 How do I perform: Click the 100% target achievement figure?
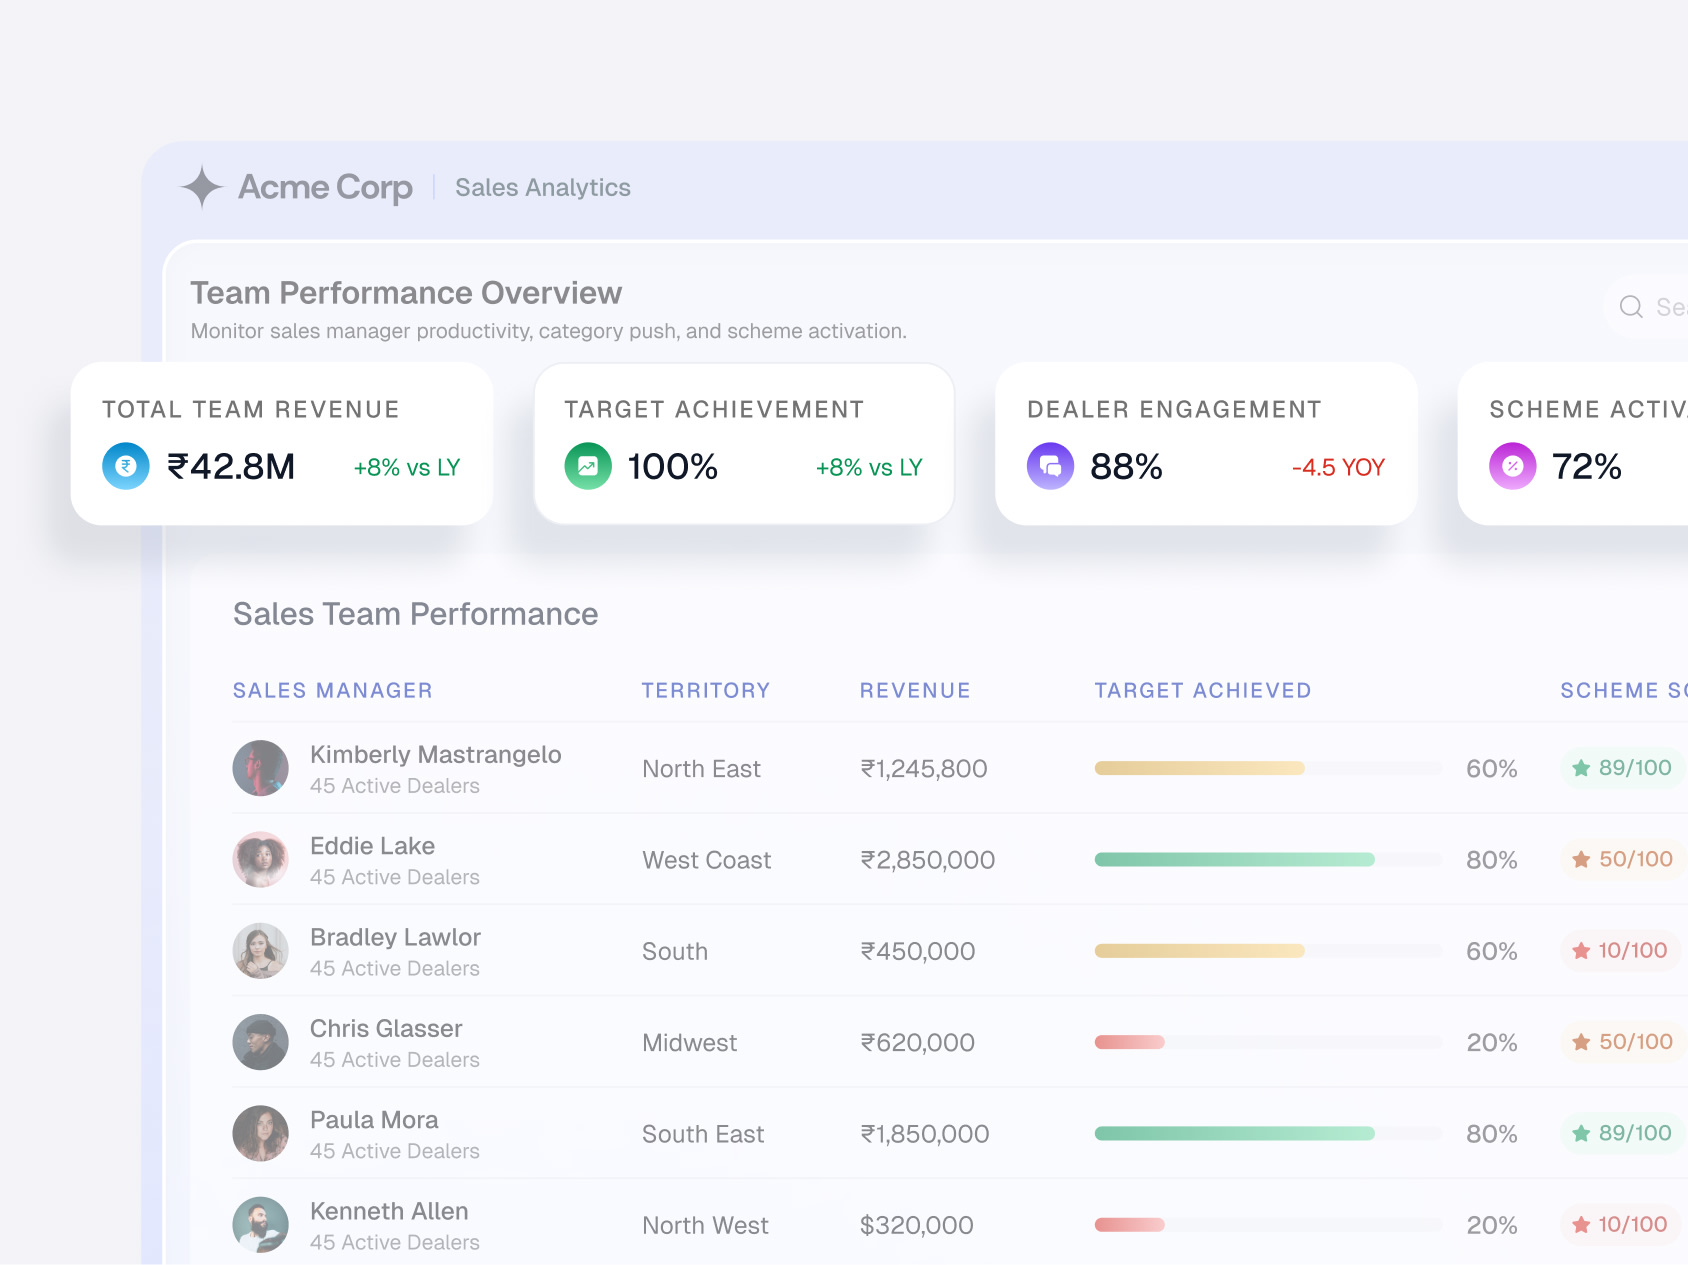click(673, 466)
